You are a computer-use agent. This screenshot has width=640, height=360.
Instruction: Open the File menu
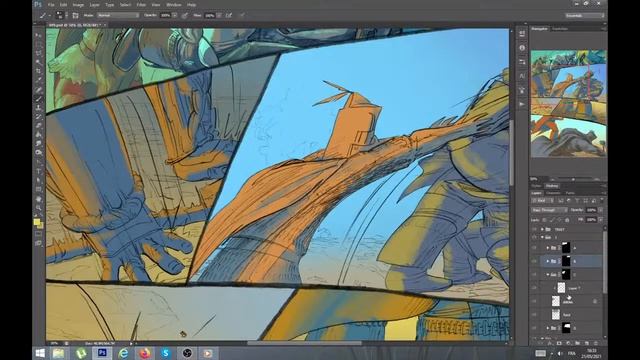(51, 5)
